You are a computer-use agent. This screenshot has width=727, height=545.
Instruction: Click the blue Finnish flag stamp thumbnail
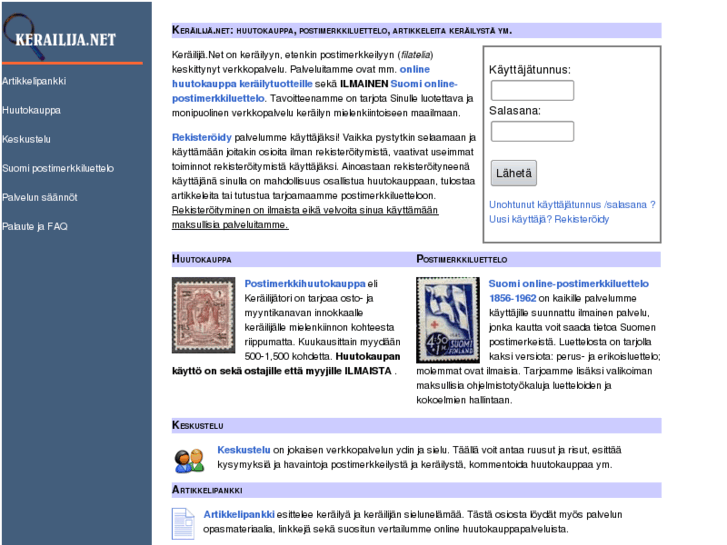tap(448, 320)
